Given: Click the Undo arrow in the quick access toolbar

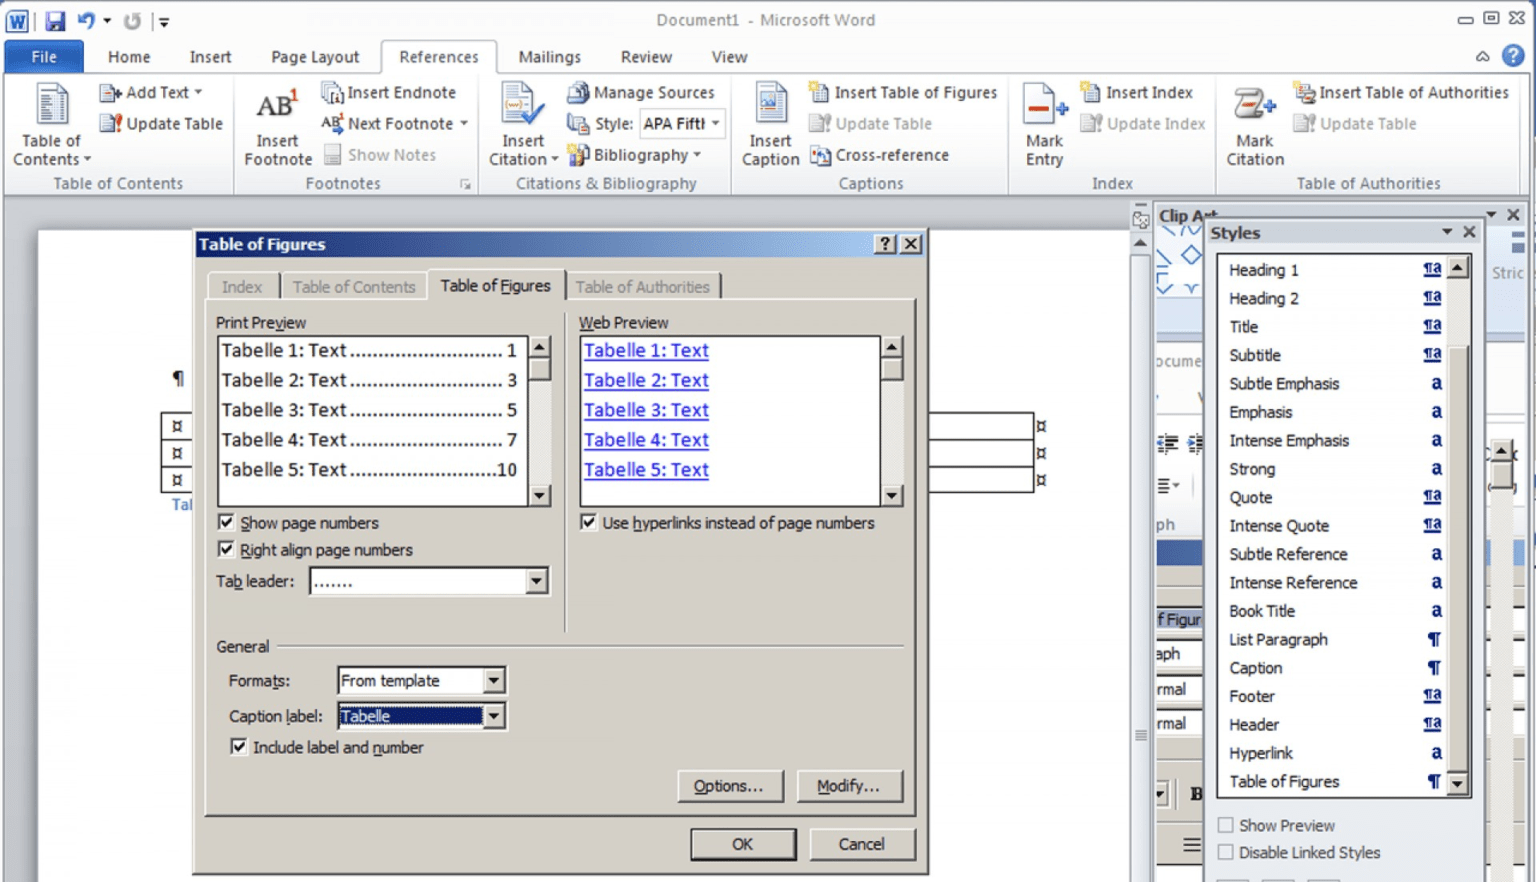Looking at the screenshot, I should [85, 20].
